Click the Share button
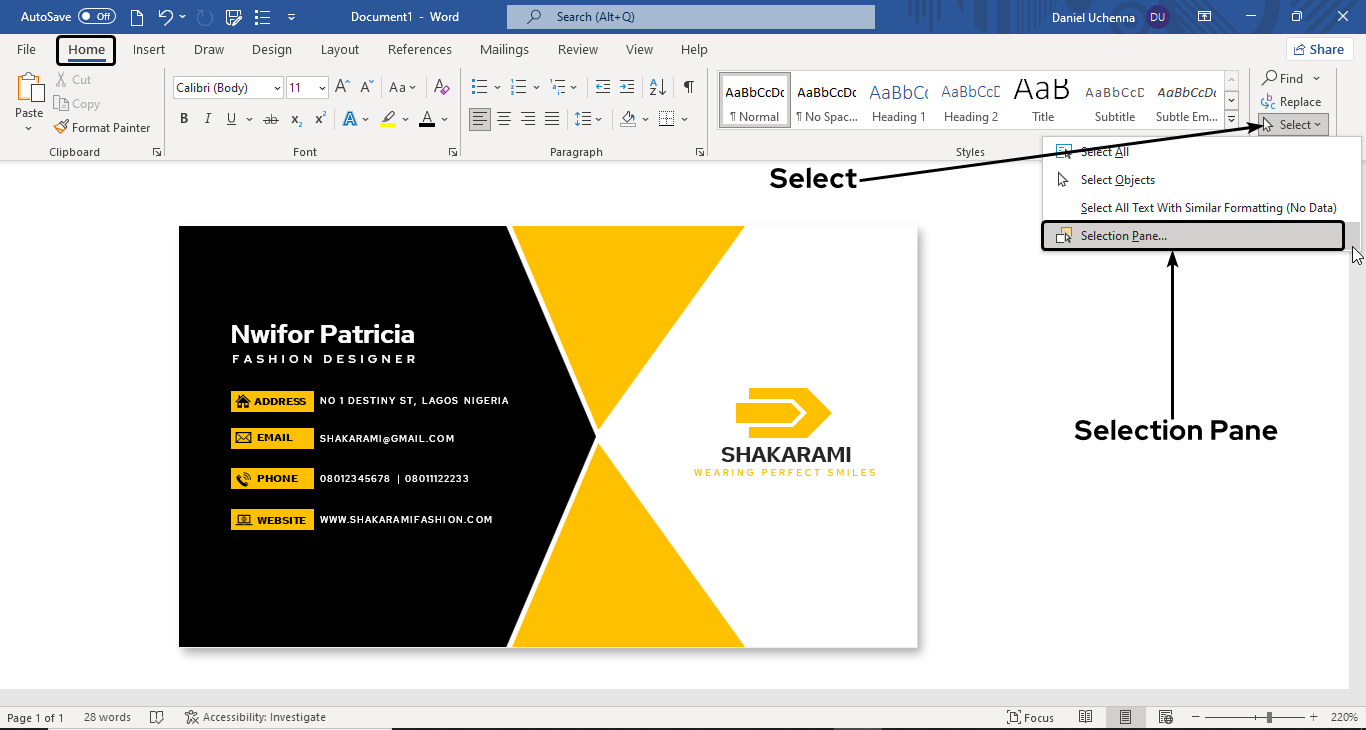1366x730 pixels. click(1319, 49)
